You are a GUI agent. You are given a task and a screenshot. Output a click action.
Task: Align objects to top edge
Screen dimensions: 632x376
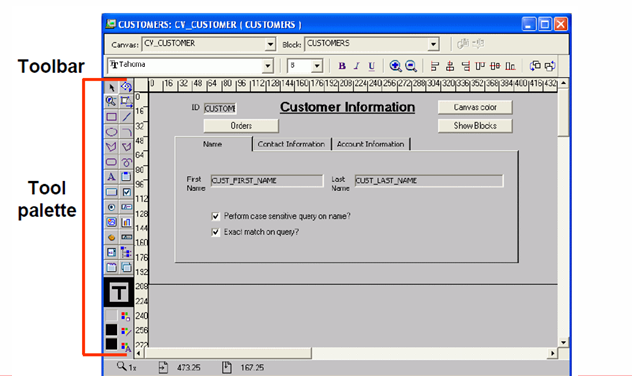(480, 66)
